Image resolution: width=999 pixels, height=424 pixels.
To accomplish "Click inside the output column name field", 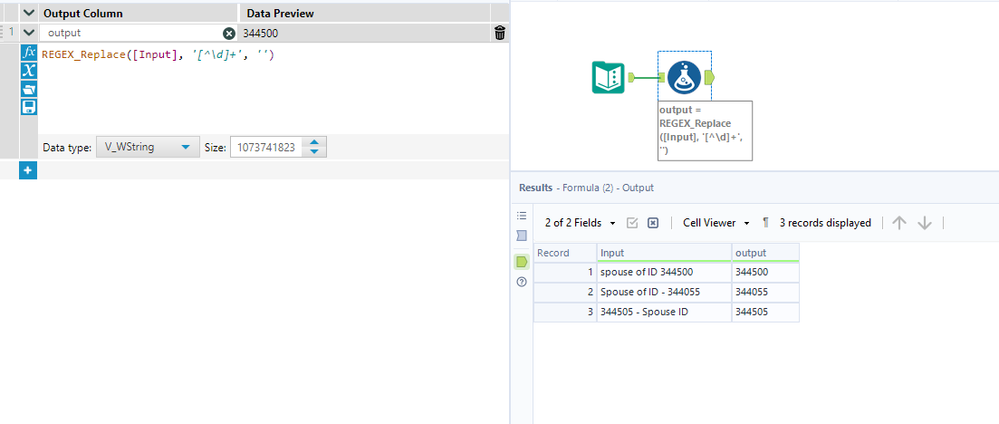I will 133,33.
